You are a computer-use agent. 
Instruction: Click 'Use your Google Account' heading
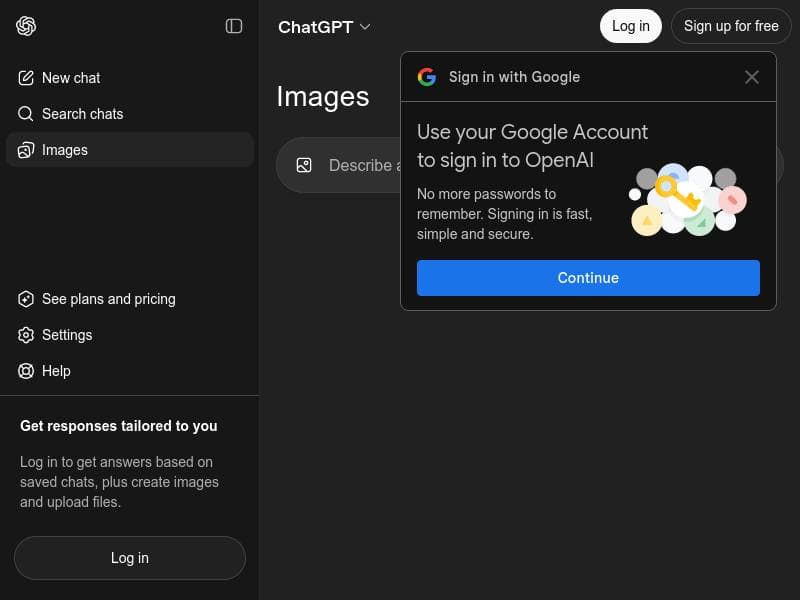(532, 146)
